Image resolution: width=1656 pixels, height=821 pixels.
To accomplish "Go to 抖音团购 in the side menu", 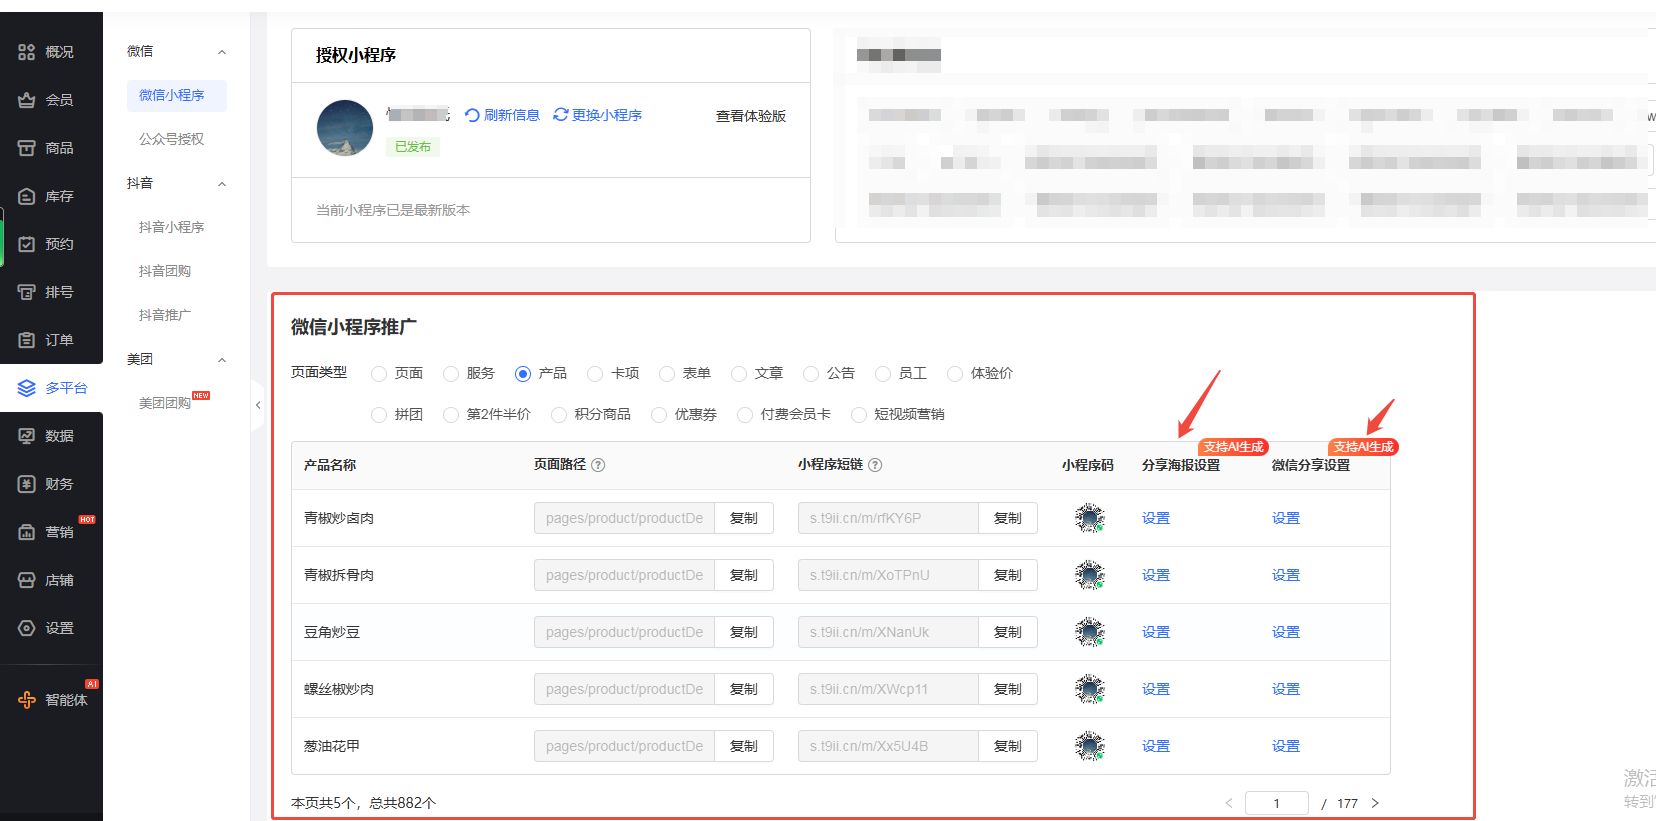I will tap(165, 271).
